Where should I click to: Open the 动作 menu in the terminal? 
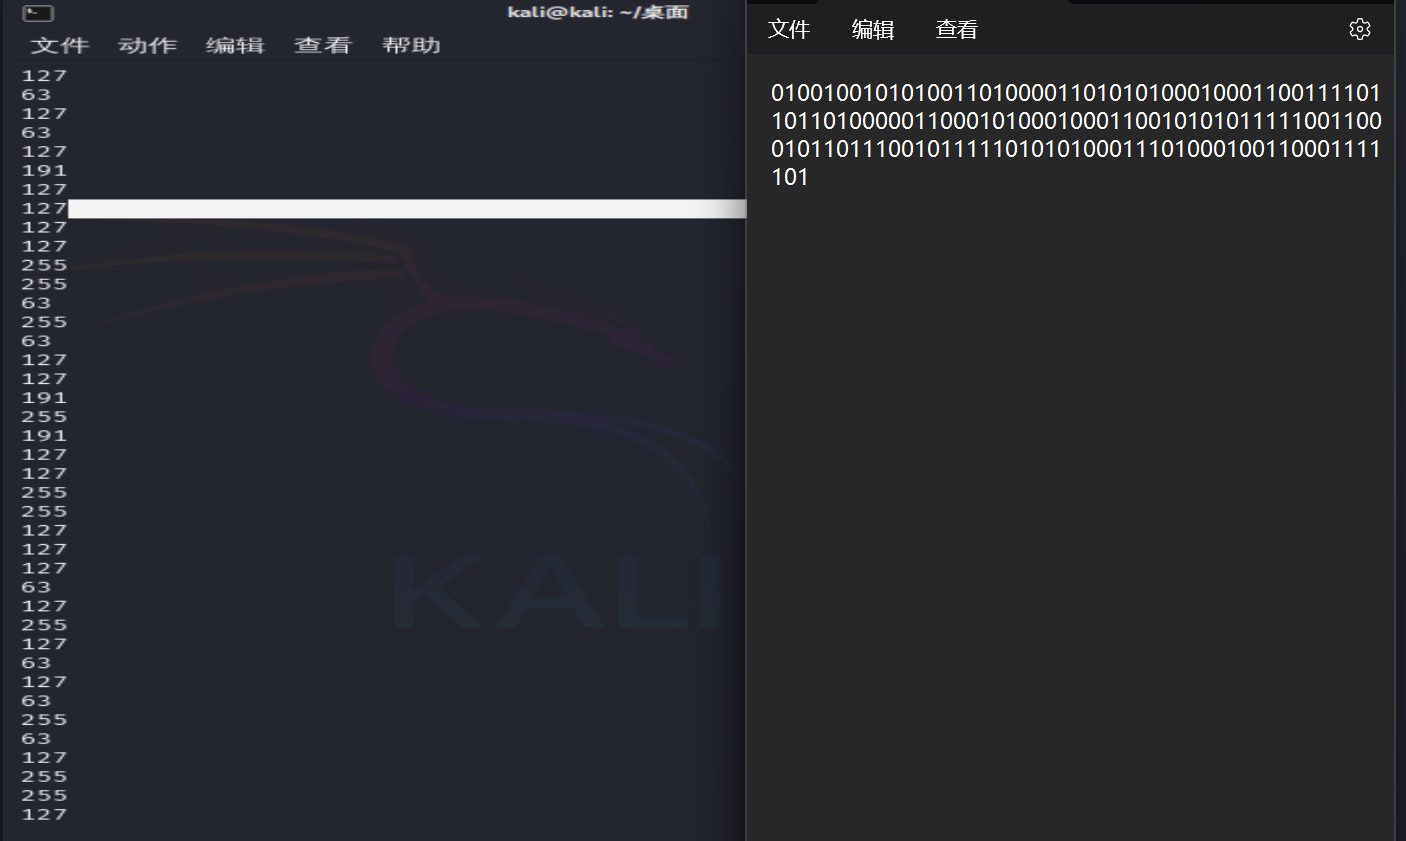tap(147, 45)
